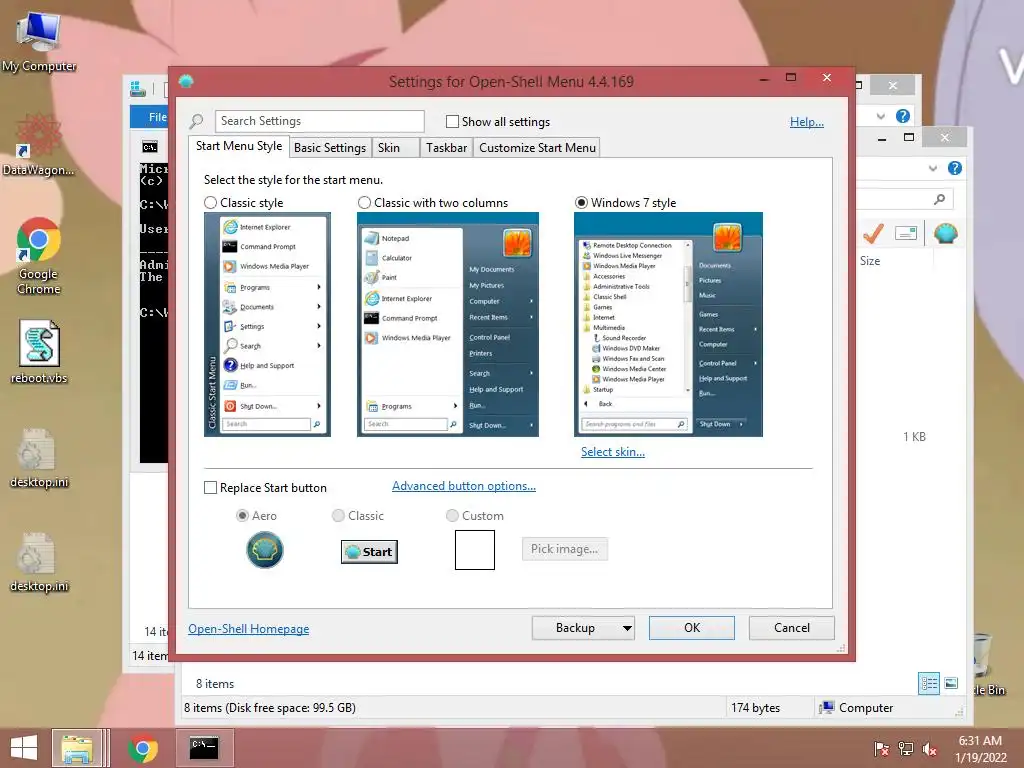Open My Computer desktop icon

click(38, 41)
